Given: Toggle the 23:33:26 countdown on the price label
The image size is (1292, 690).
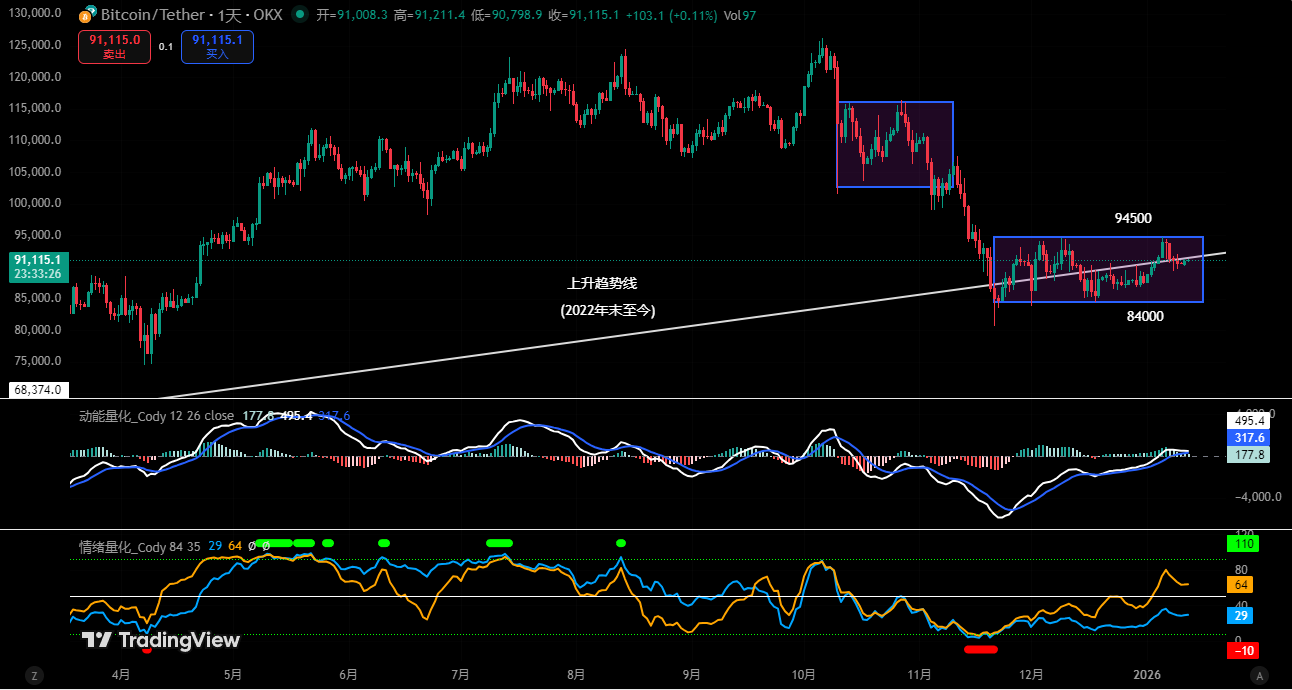Looking at the screenshot, I should point(36,271).
